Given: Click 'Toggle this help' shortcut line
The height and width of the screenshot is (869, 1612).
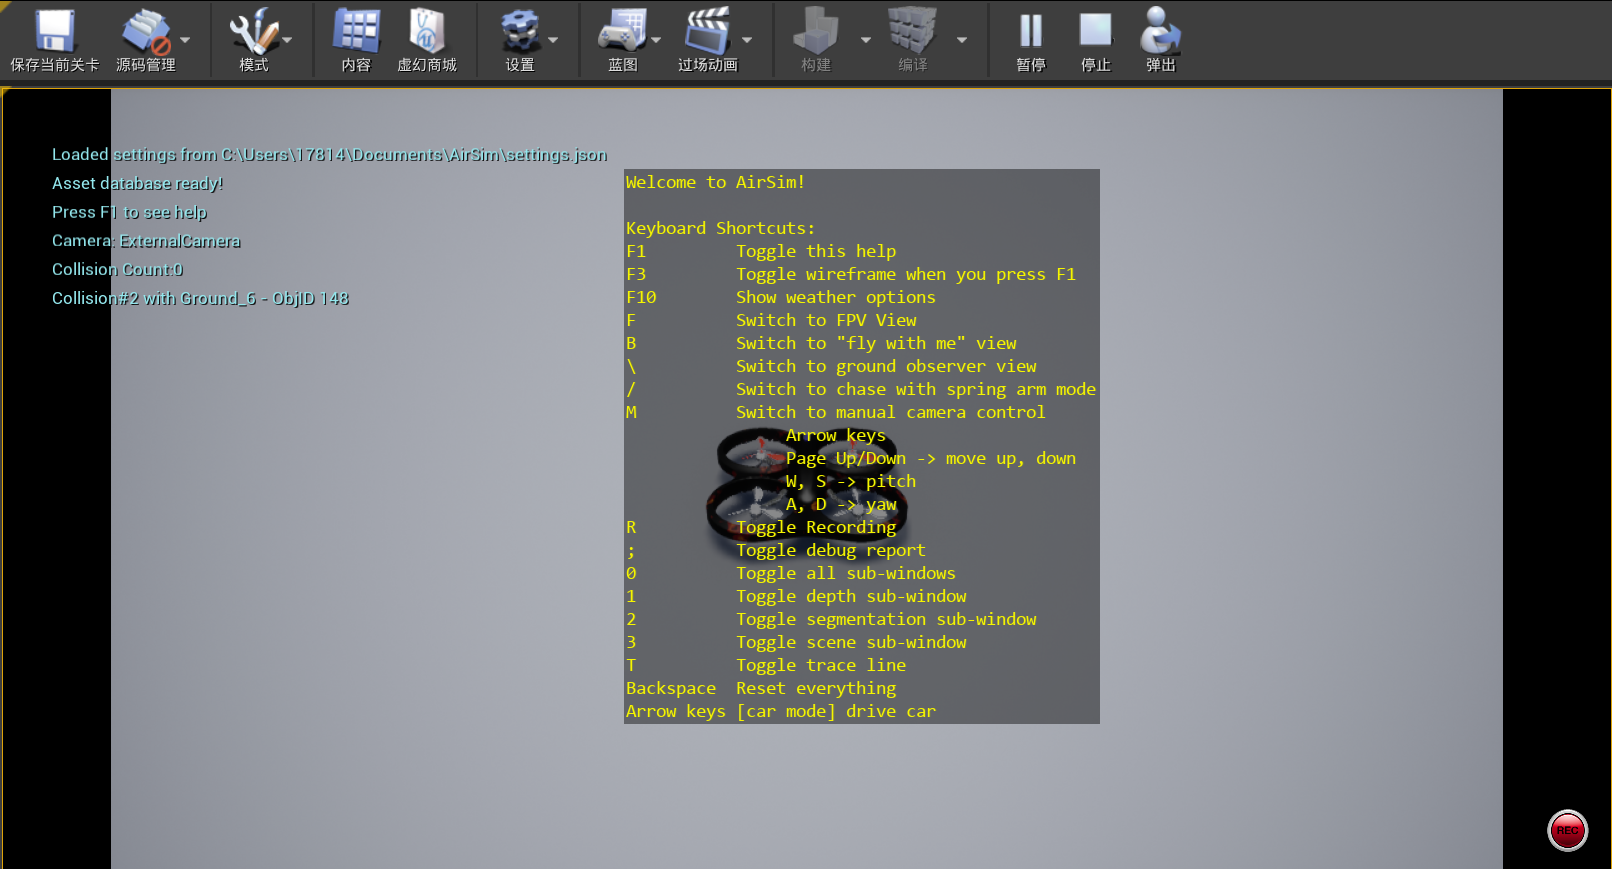Looking at the screenshot, I should [x=816, y=251].
